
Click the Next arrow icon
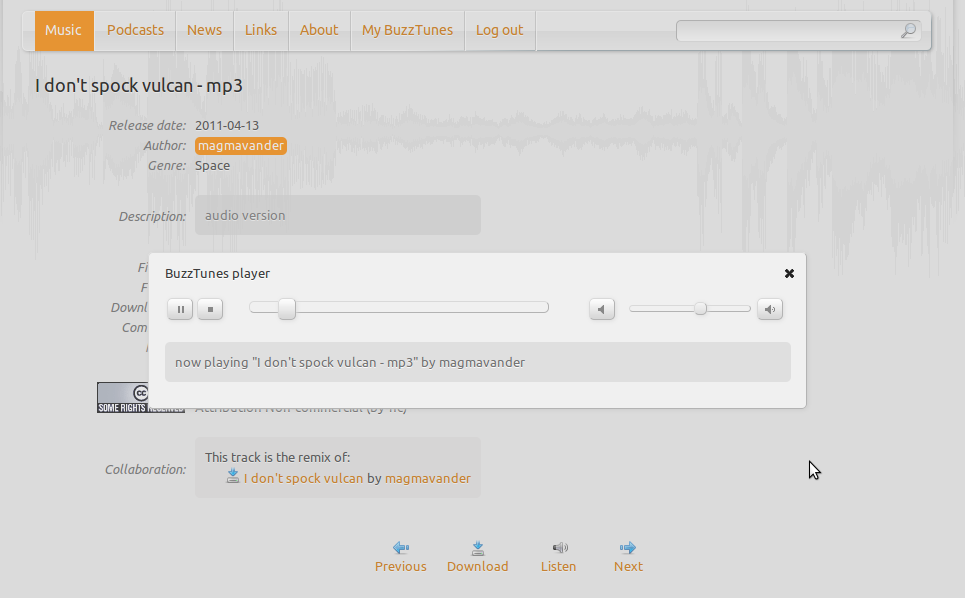click(x=628, y=548)
